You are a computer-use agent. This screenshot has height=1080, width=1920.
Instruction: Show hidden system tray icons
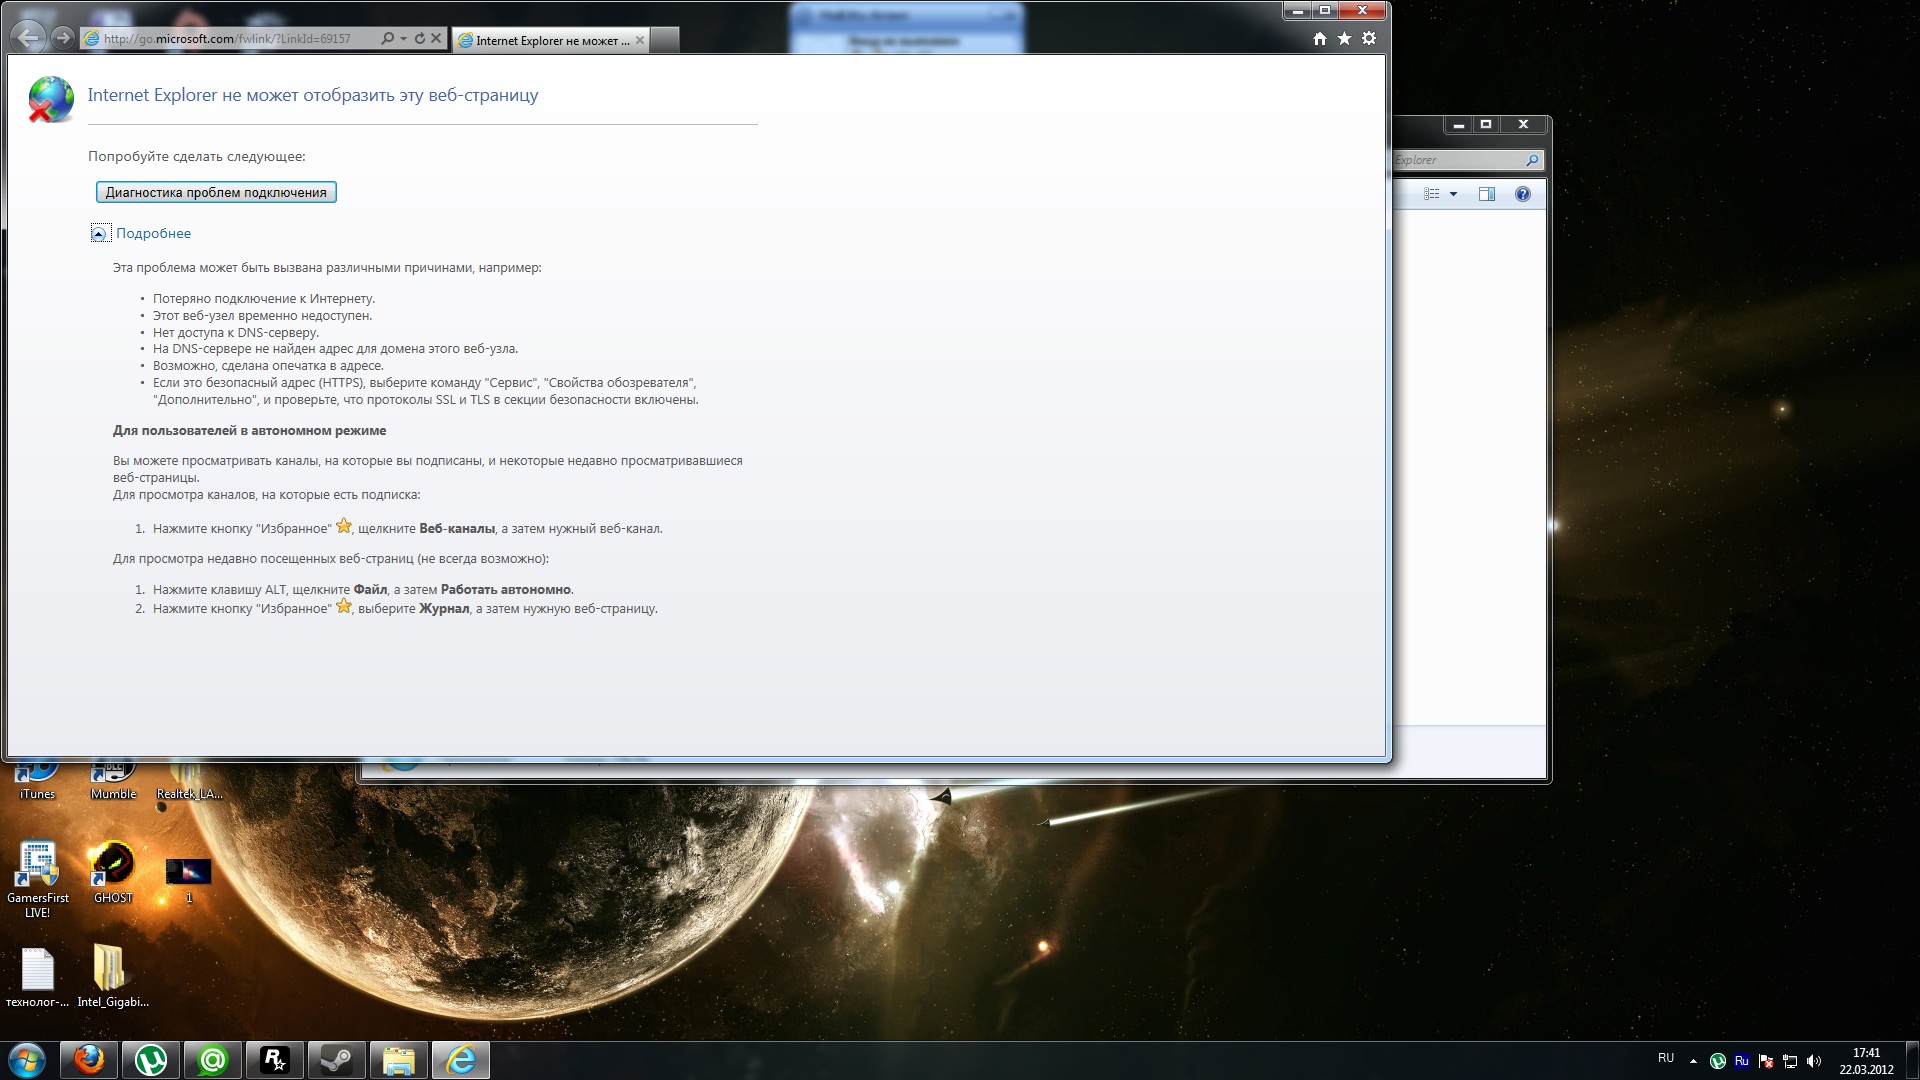pos(1693,1061)
